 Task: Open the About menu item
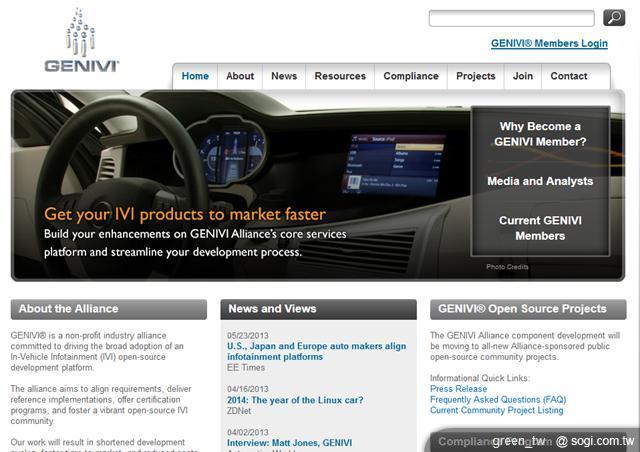(240, 76)
